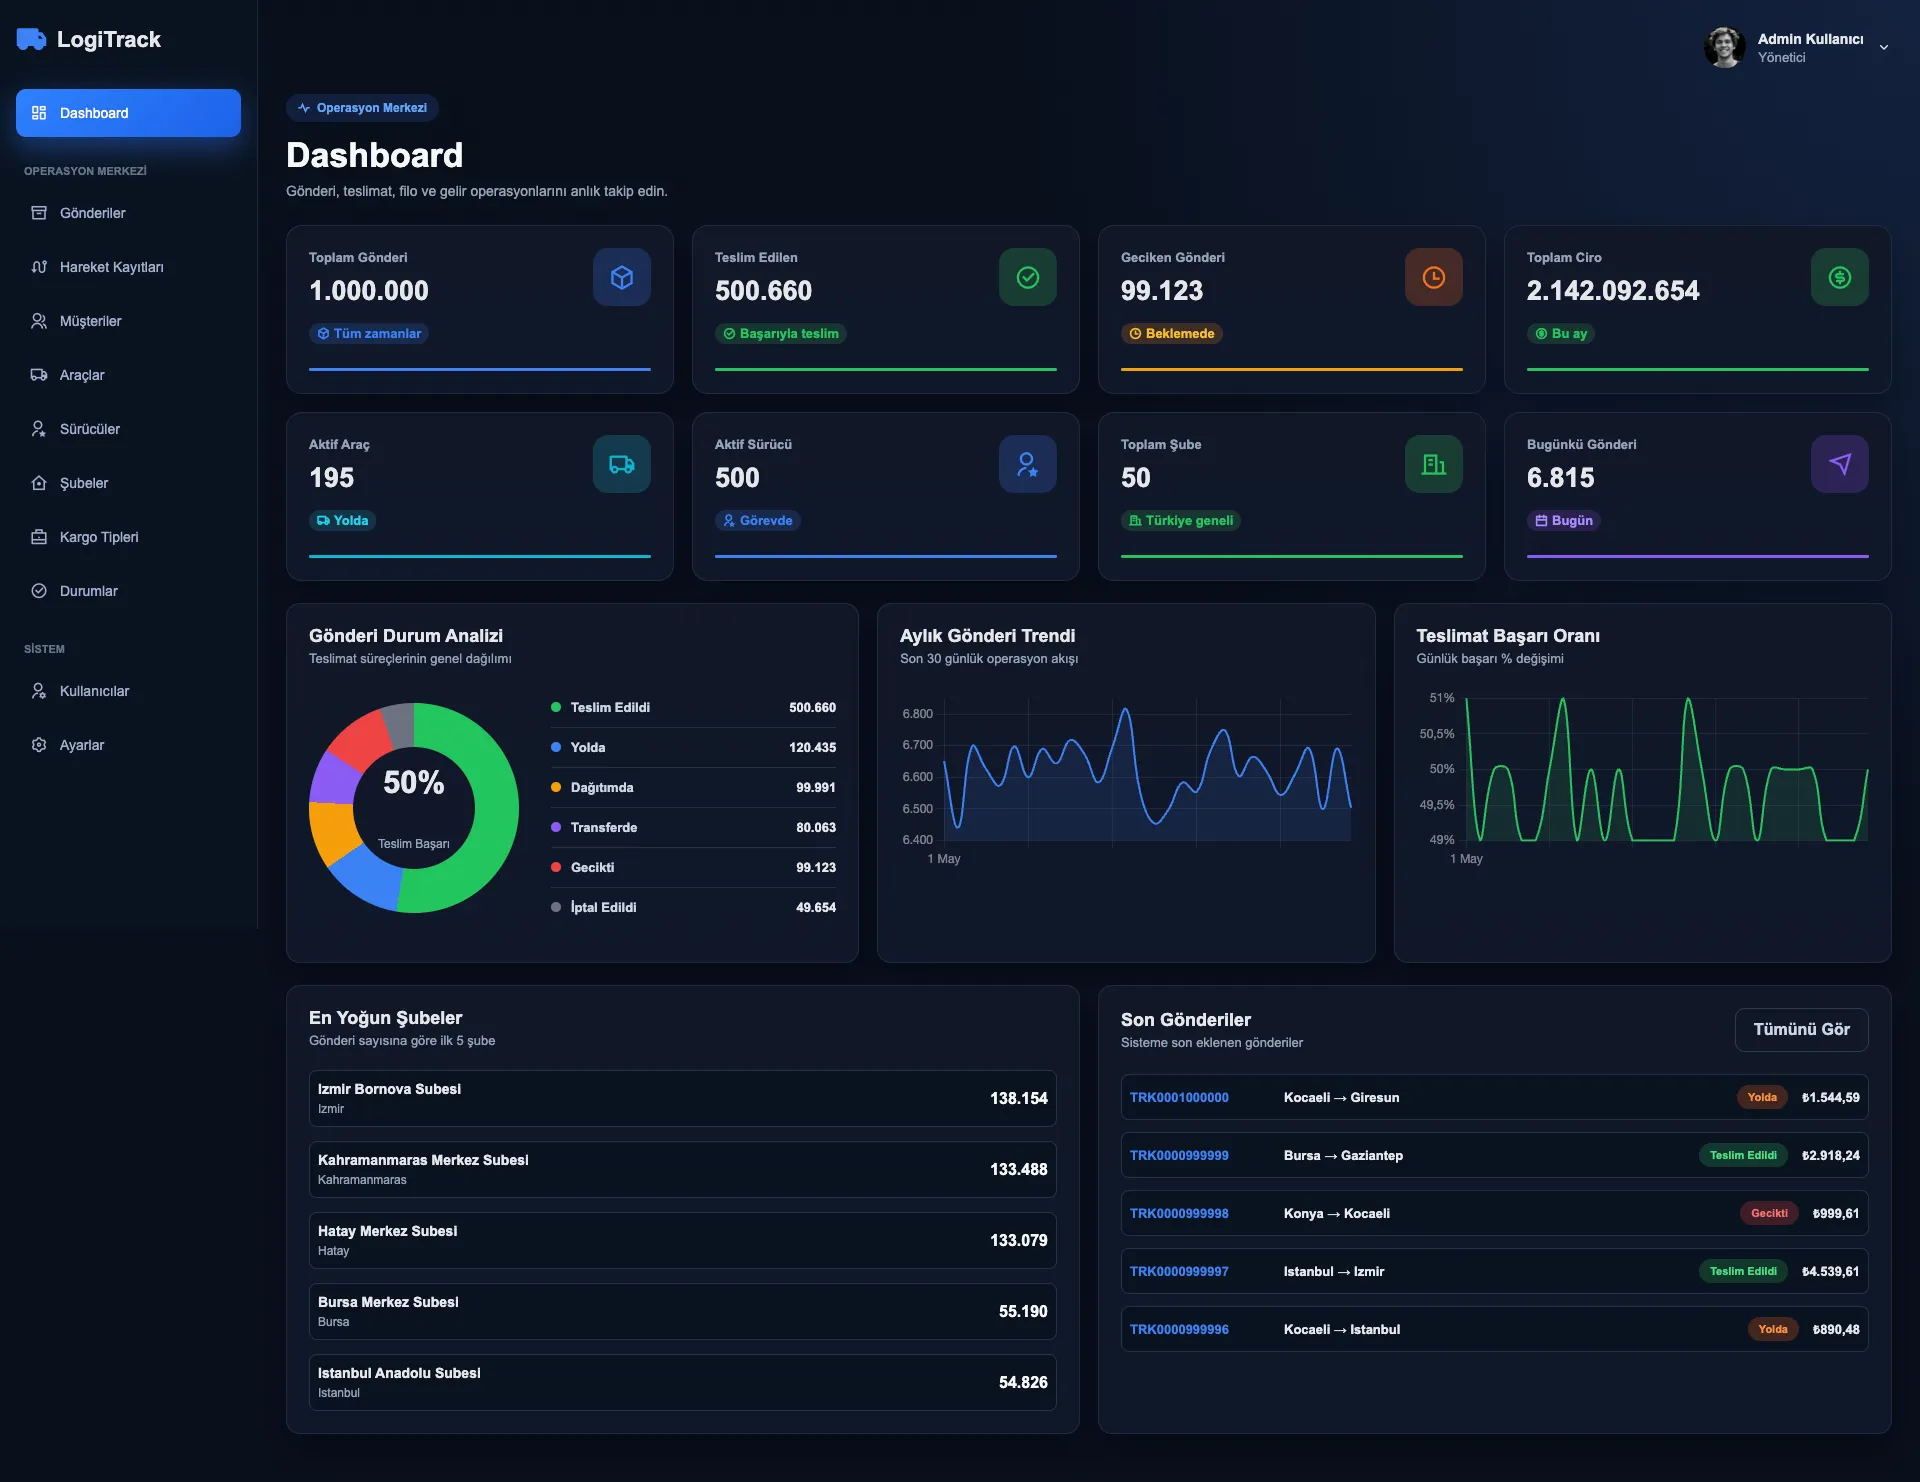
Task: Select the Istanbul Anadolu Subesi row
Action: pos(683,1383)
